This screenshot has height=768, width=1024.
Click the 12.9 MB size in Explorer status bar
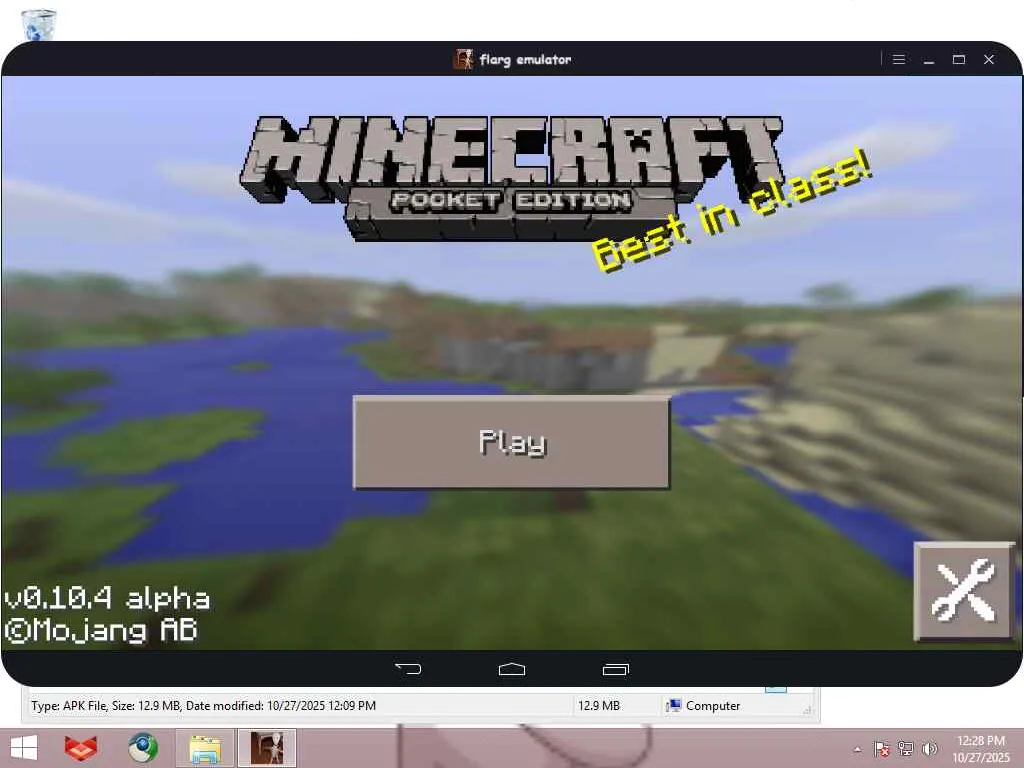coord(599,706)
